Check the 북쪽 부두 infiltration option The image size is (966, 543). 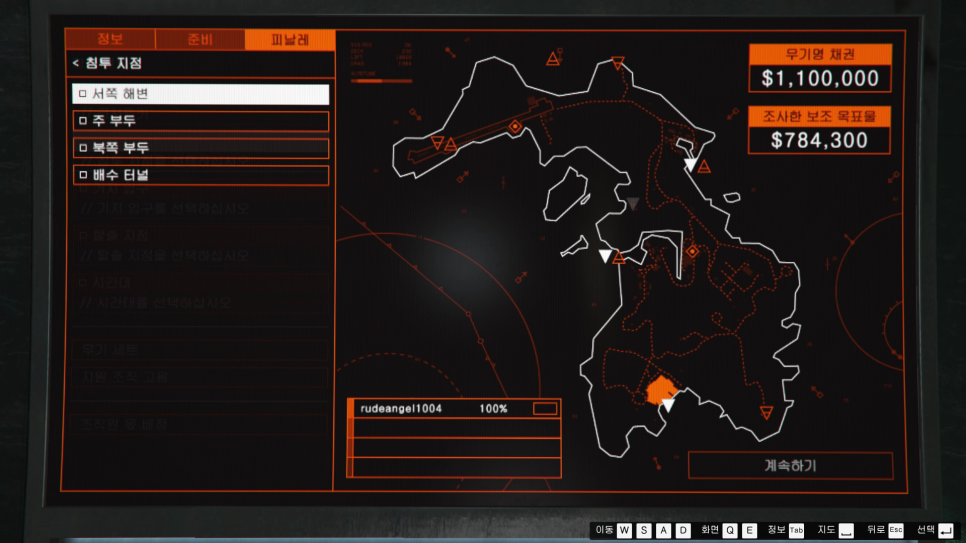pyautogui.click(x=200, y=148)
